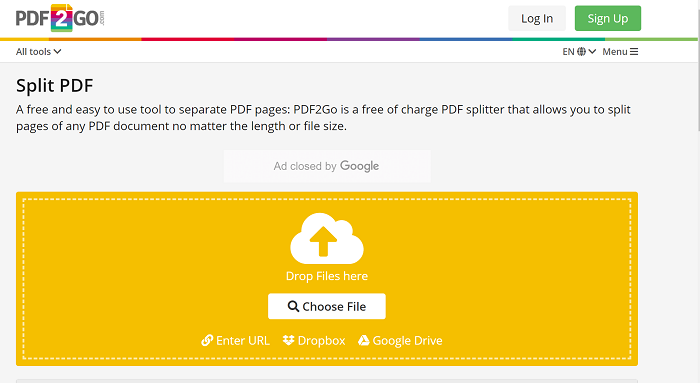Click the Log In button
The height and width of the screenshot is (383, 700).
537,18
